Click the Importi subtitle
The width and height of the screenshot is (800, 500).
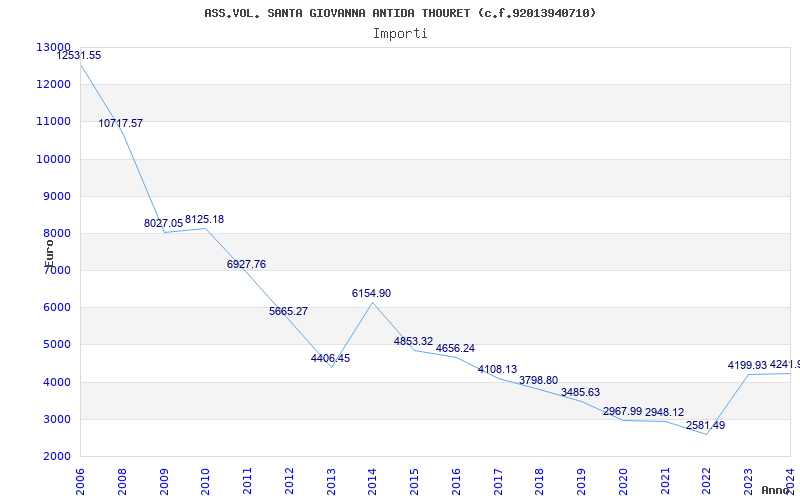[x=400, y=34]
